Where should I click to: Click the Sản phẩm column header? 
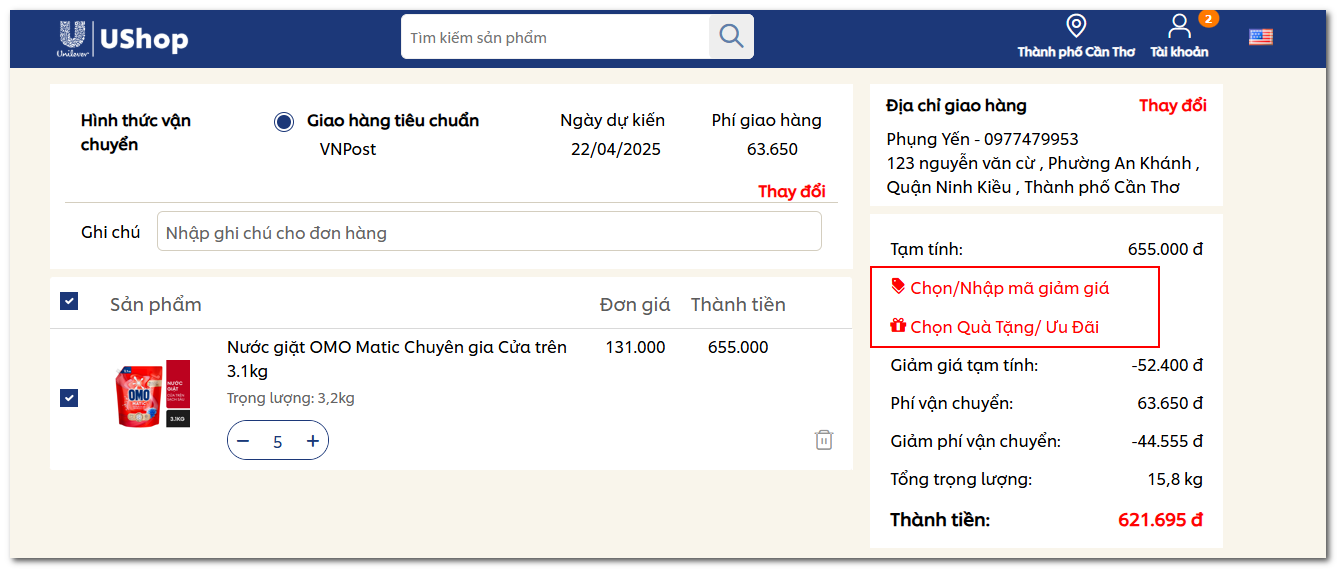click(156, 304)
